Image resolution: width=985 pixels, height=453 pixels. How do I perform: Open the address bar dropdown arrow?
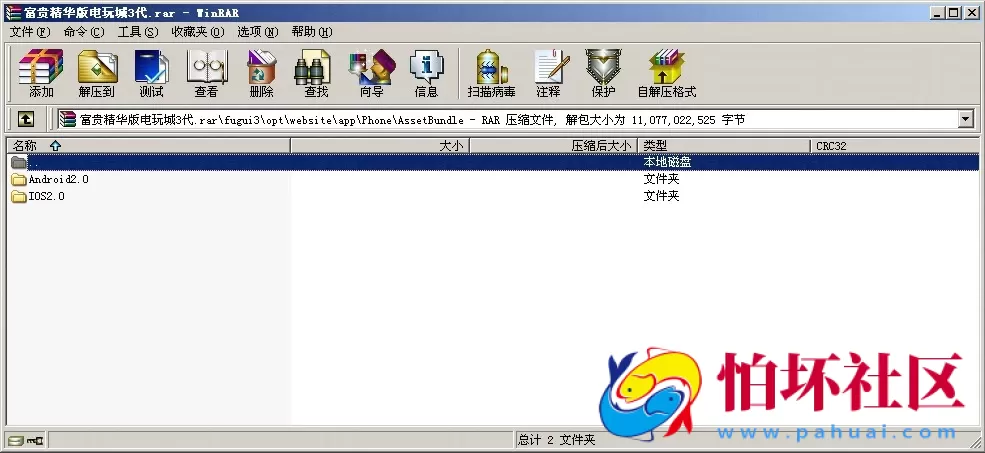point(966,119)
